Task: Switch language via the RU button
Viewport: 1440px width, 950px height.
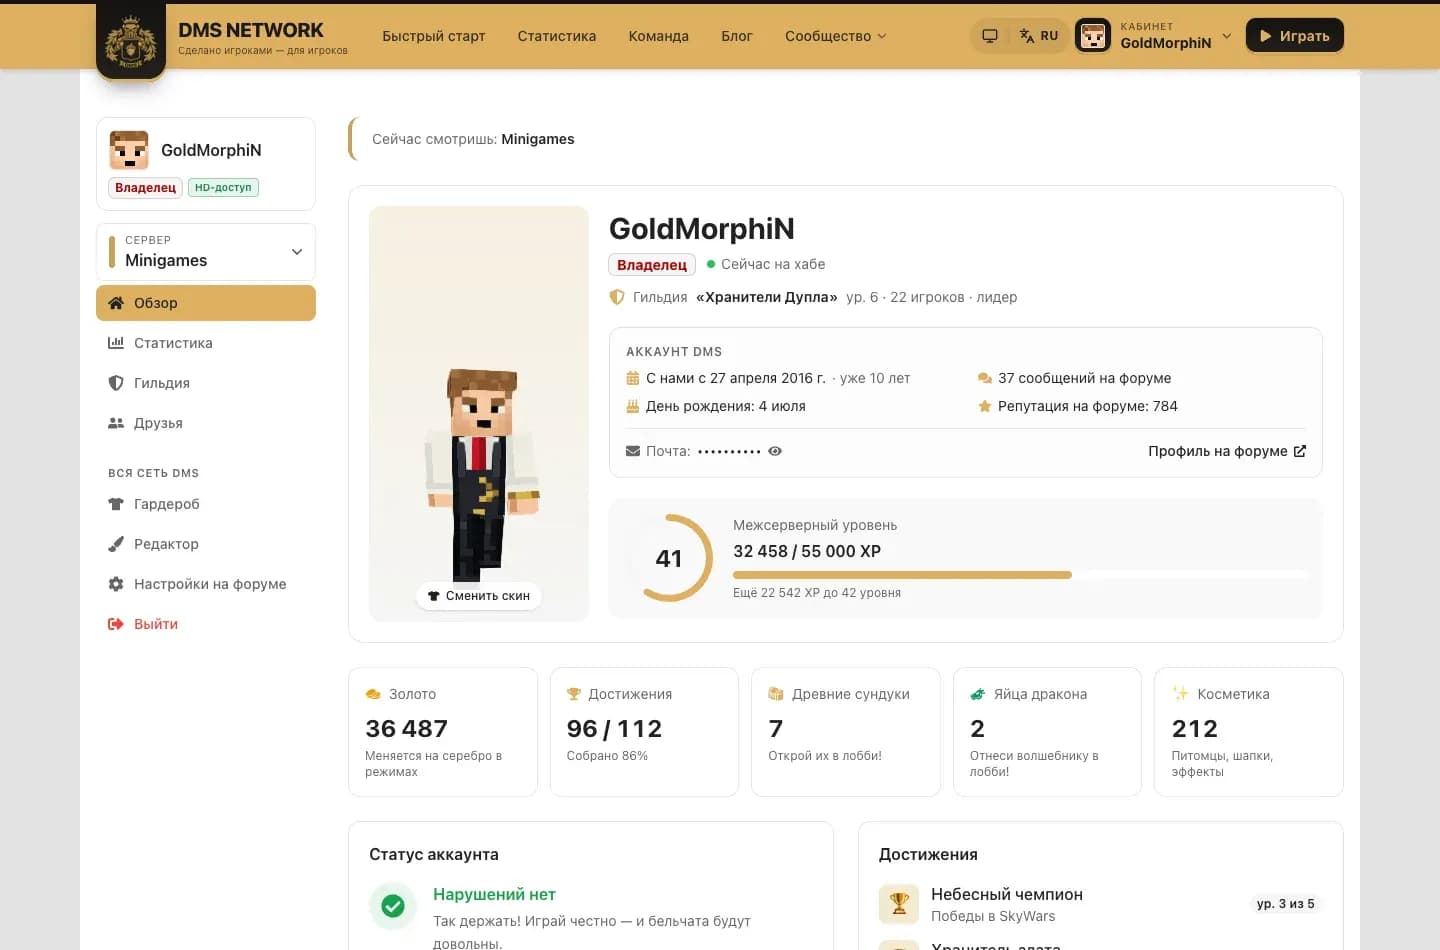Action: pos(1039,36)
